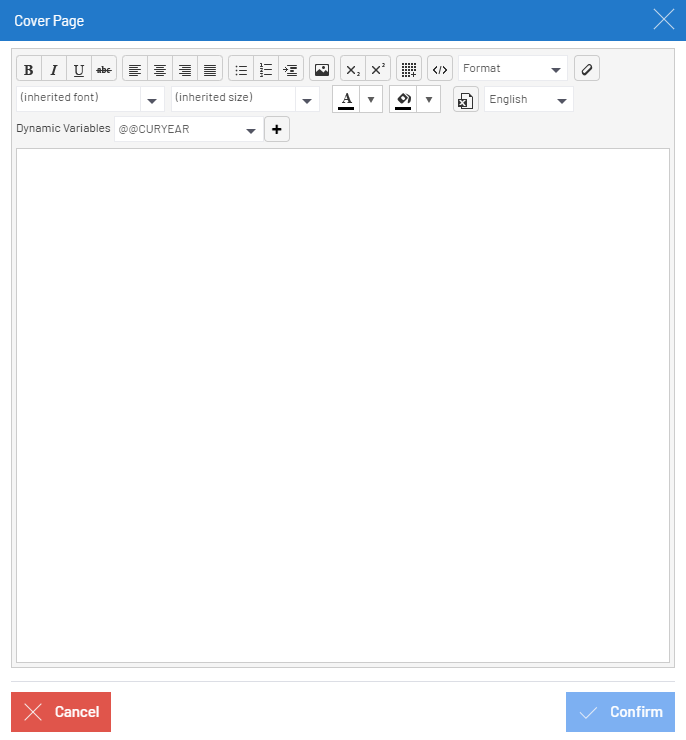Image resolution: width=686 pixels, height=740 pixels.
Task: Apply strikethrough to text
Action: pos(104,69)
